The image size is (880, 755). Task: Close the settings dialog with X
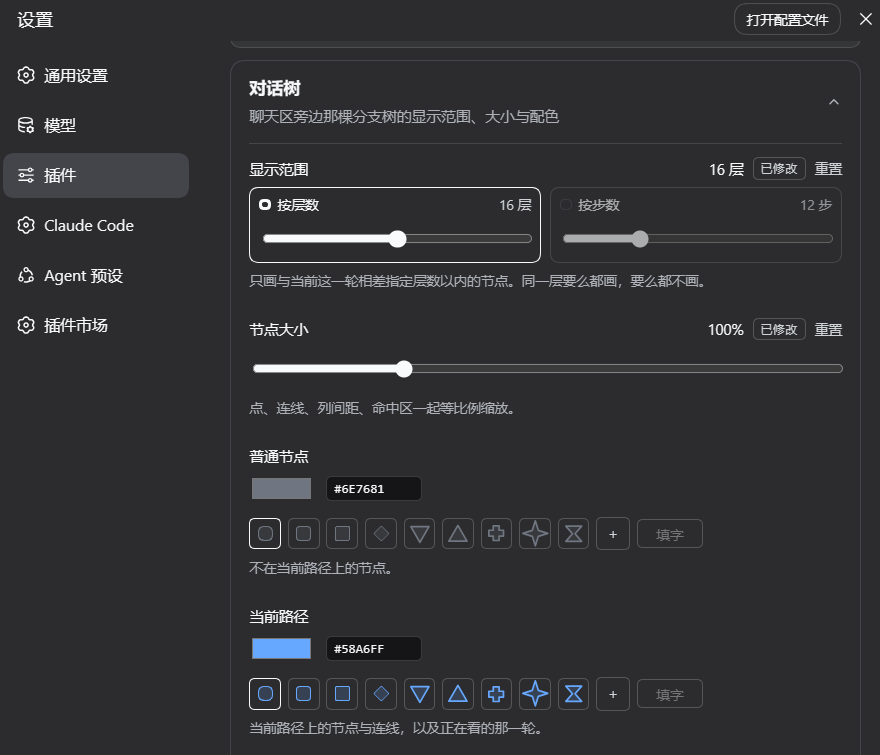(865, 19)
